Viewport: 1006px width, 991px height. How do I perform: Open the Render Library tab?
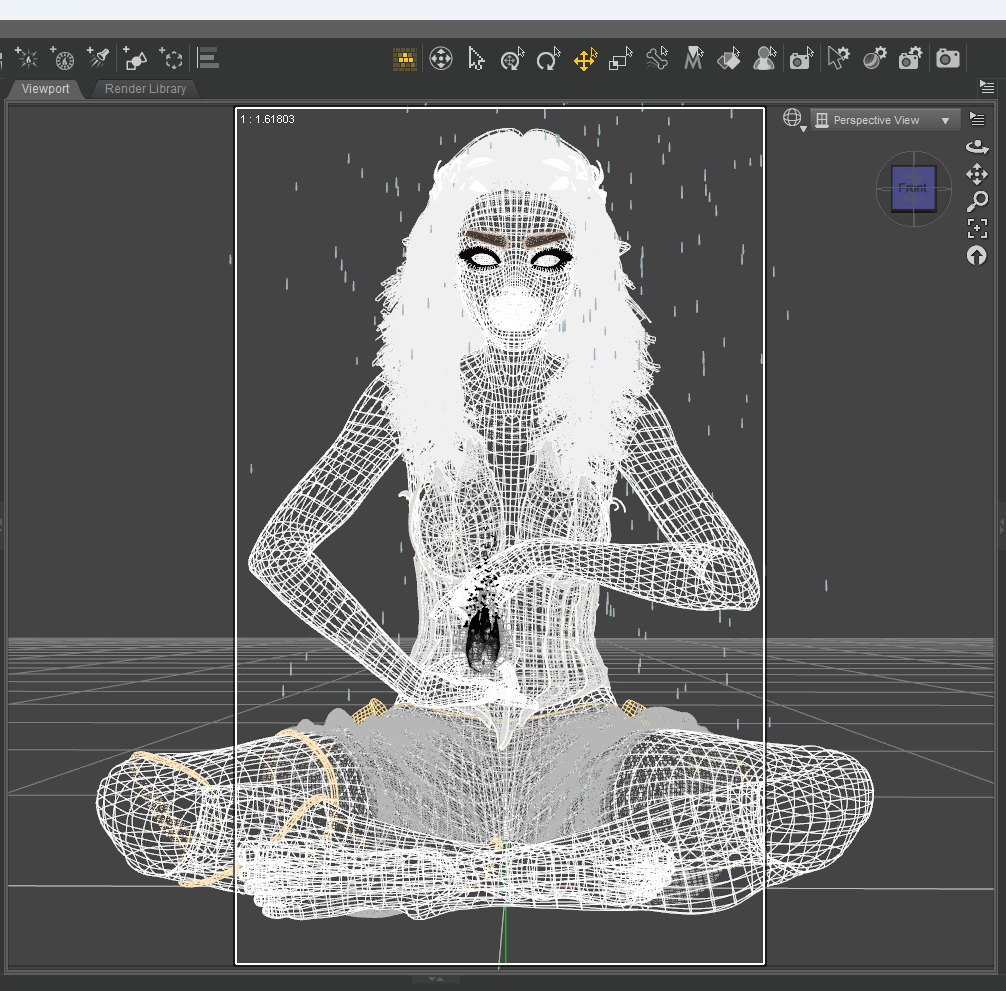tap(145, 89)
